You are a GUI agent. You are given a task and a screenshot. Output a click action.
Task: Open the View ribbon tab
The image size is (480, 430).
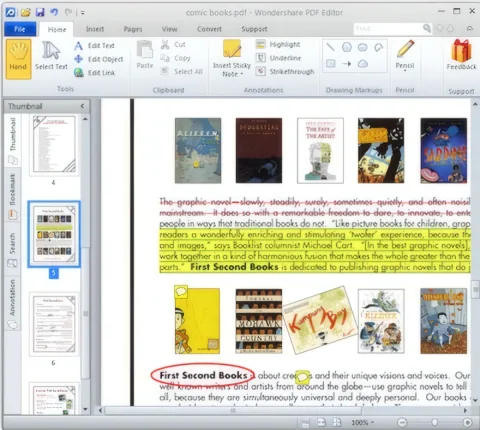pyautogui.click(x=169, y=29)
